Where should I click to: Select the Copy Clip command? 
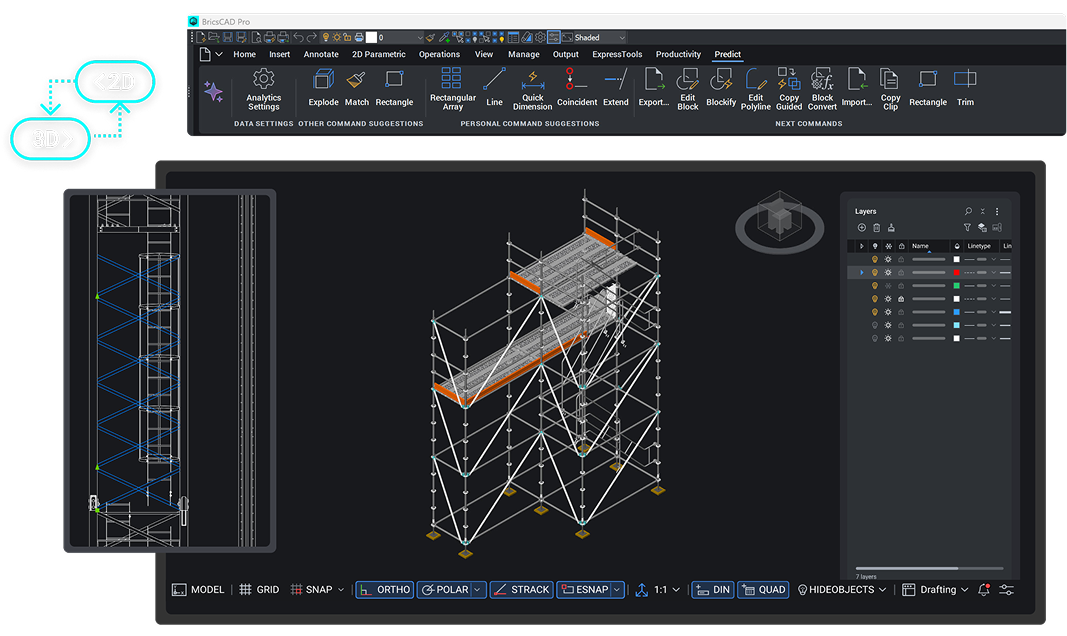(x=890, y=89)
